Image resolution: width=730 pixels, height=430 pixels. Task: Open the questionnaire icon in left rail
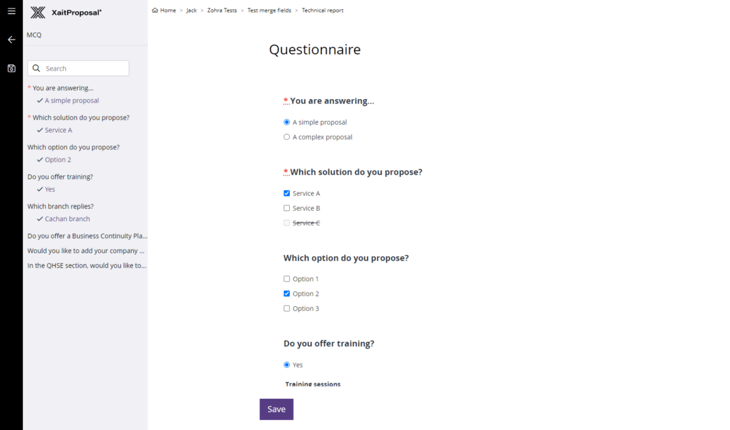point(12,68)
